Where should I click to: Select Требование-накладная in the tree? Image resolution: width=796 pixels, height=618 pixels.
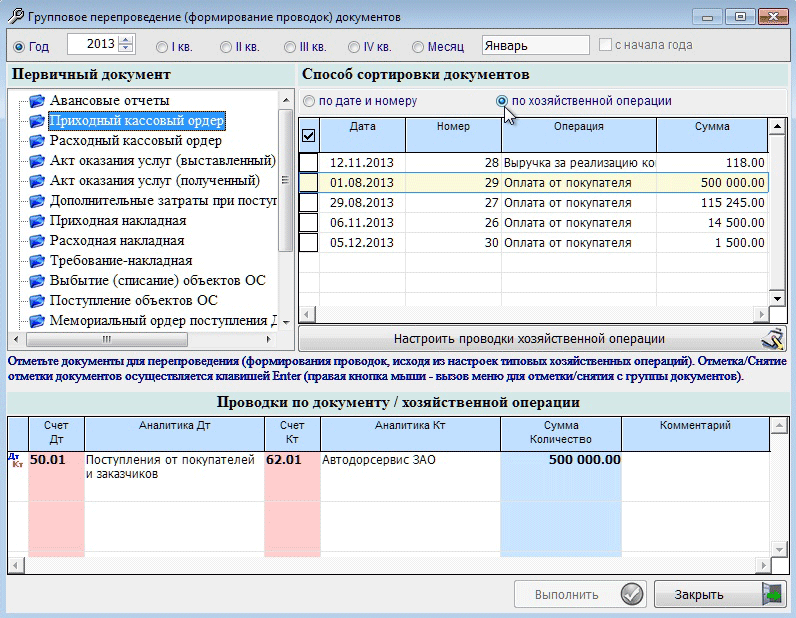point(121,261)
